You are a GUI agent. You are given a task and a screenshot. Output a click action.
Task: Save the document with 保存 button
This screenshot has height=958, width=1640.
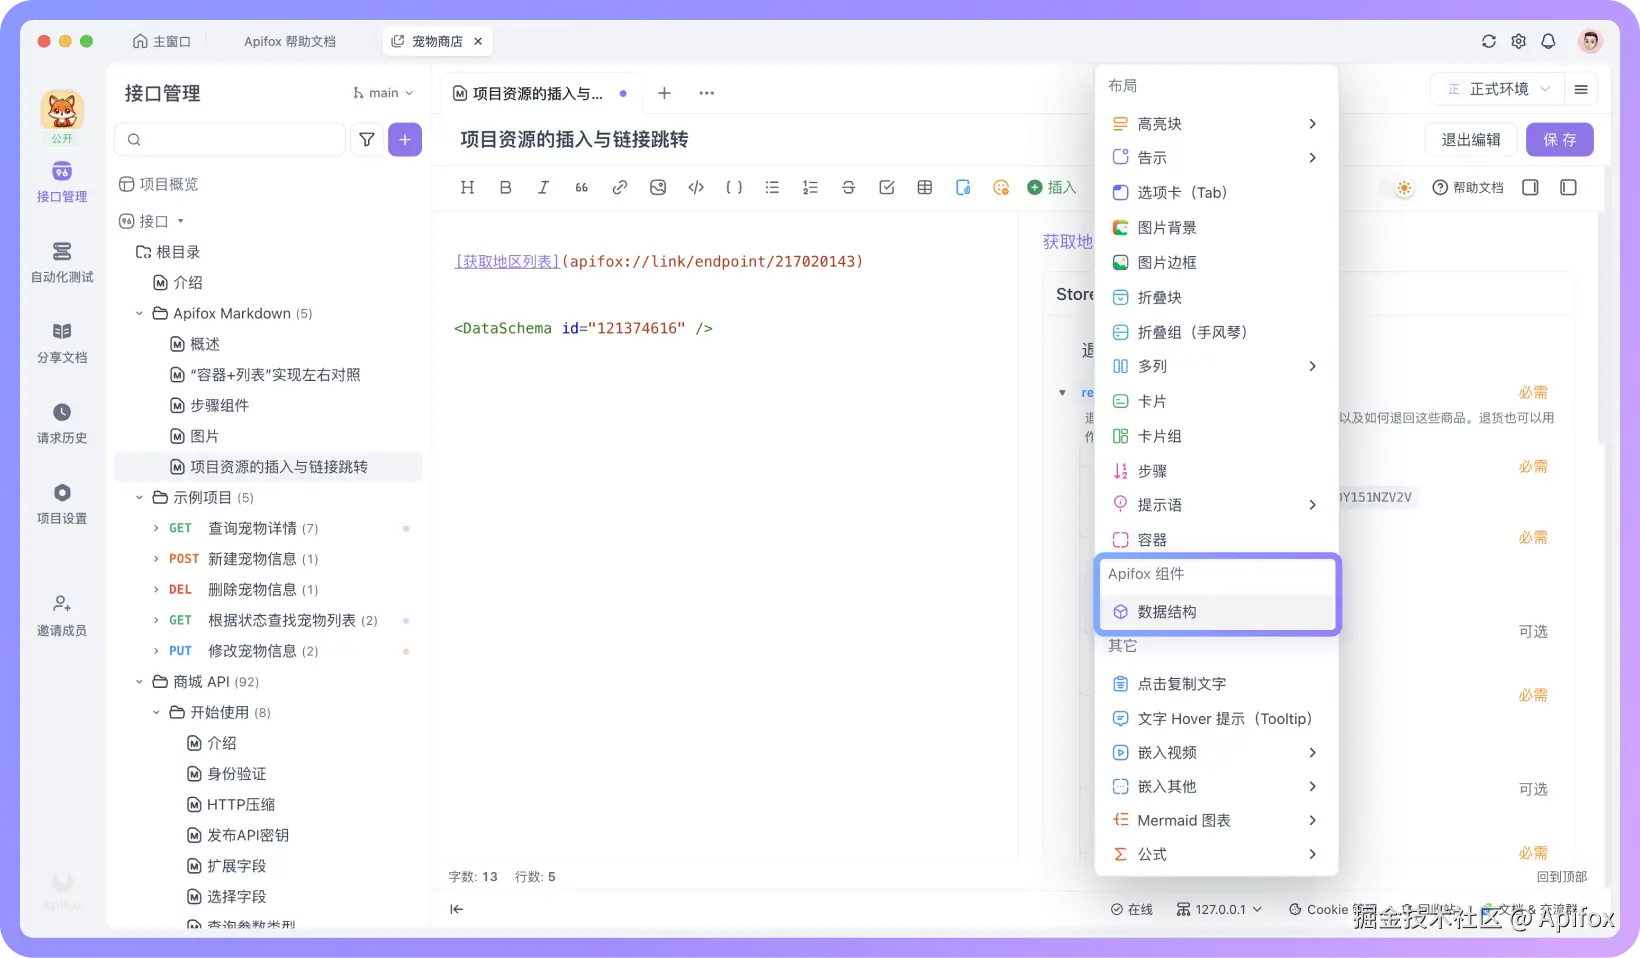tap(1560, 140)
